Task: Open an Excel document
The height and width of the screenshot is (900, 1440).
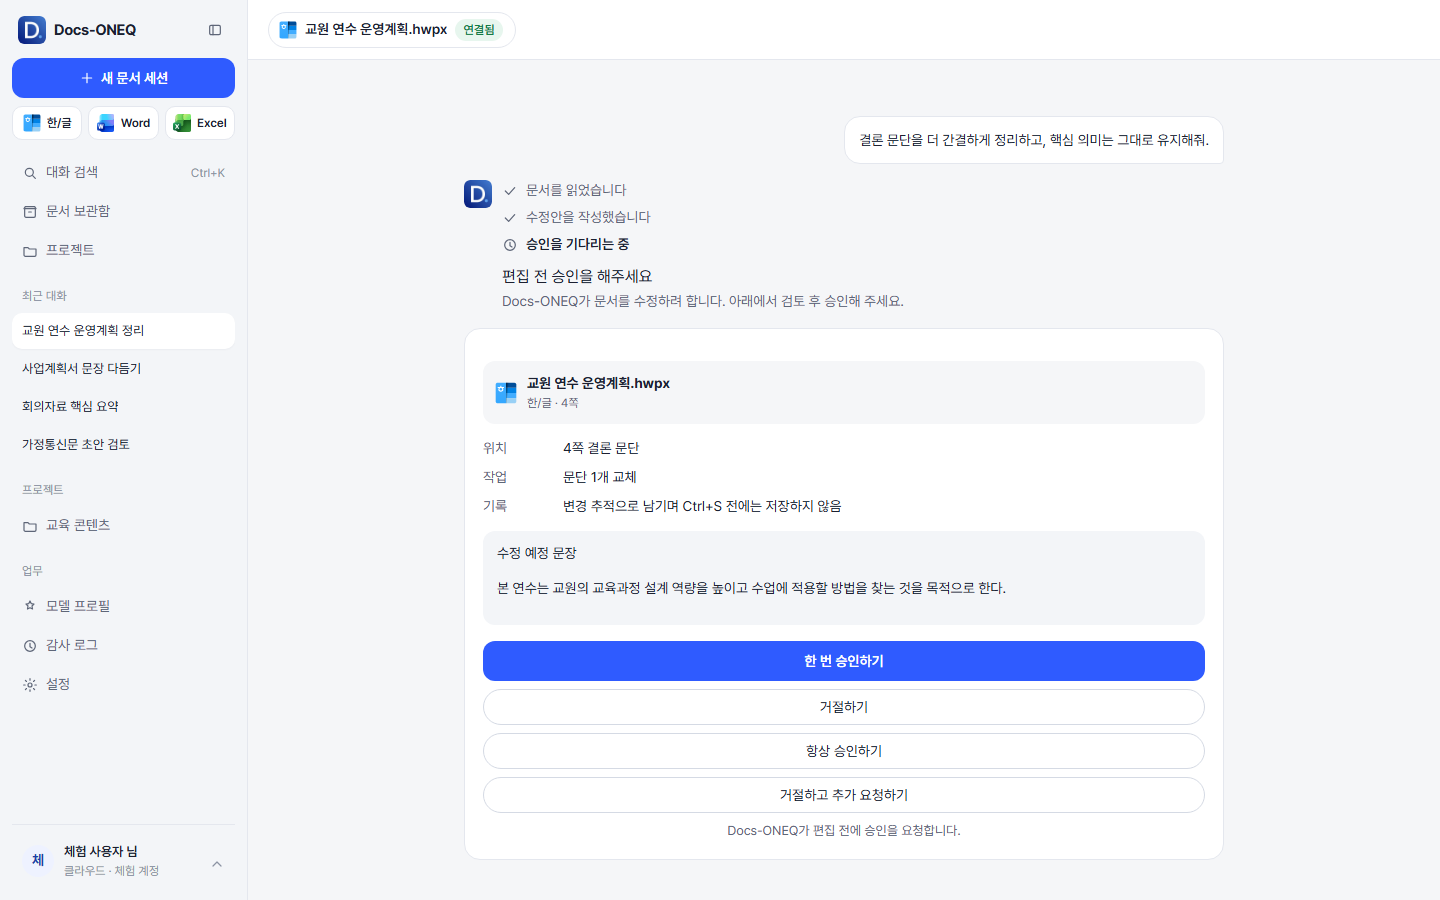Action: point(200,123)
